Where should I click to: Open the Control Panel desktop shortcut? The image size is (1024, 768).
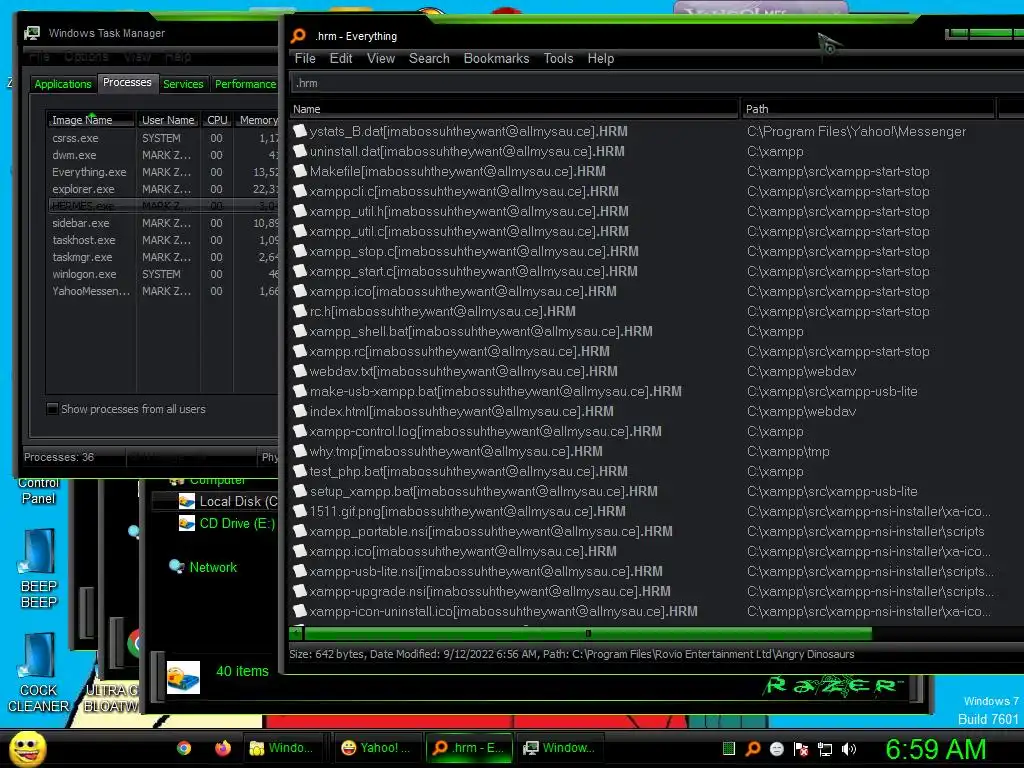pos(39,491)
